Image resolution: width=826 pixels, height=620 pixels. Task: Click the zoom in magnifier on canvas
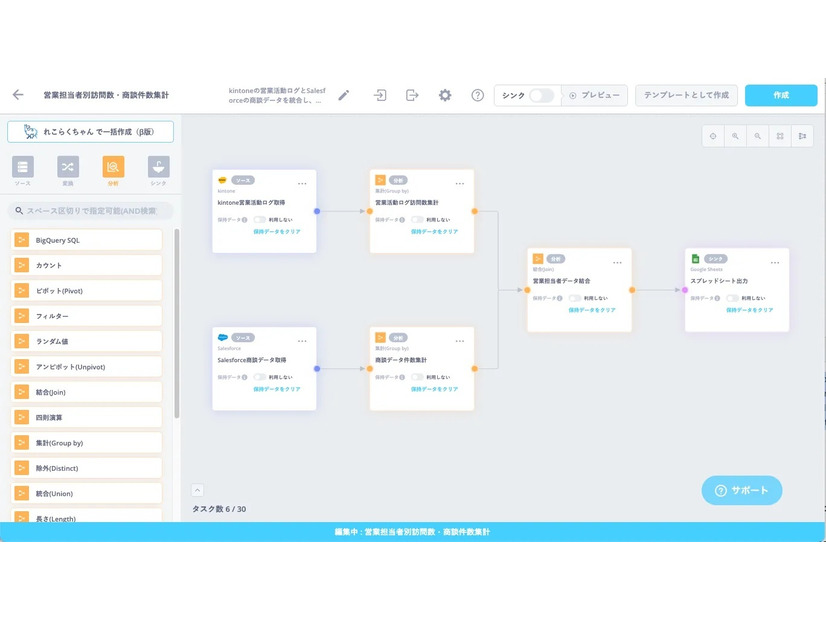coord(736,136)
